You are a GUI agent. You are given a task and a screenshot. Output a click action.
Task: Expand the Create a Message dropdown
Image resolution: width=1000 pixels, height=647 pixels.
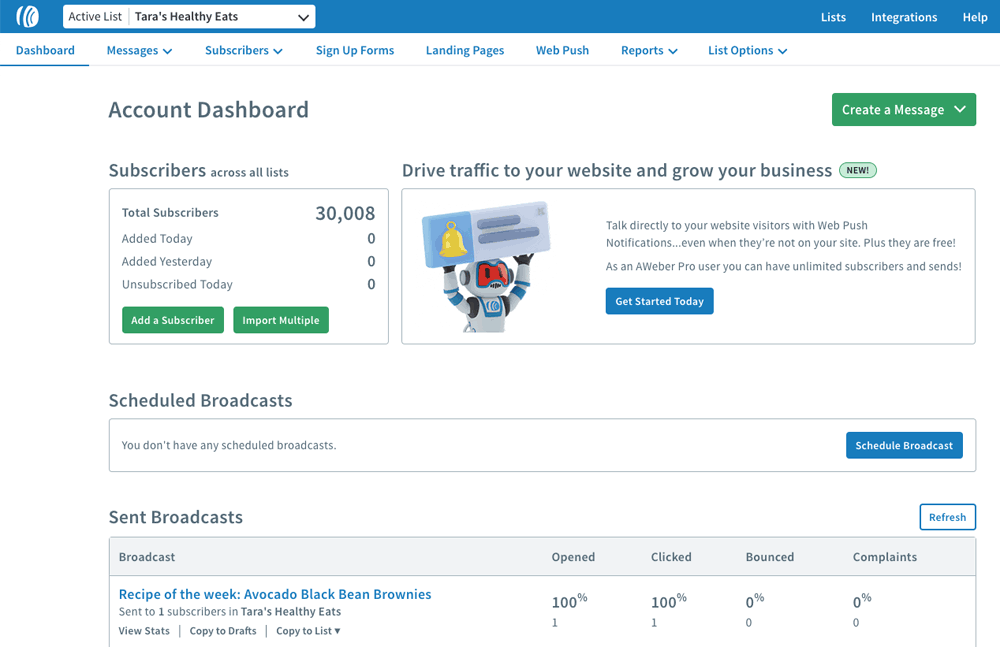pos(903,110)
